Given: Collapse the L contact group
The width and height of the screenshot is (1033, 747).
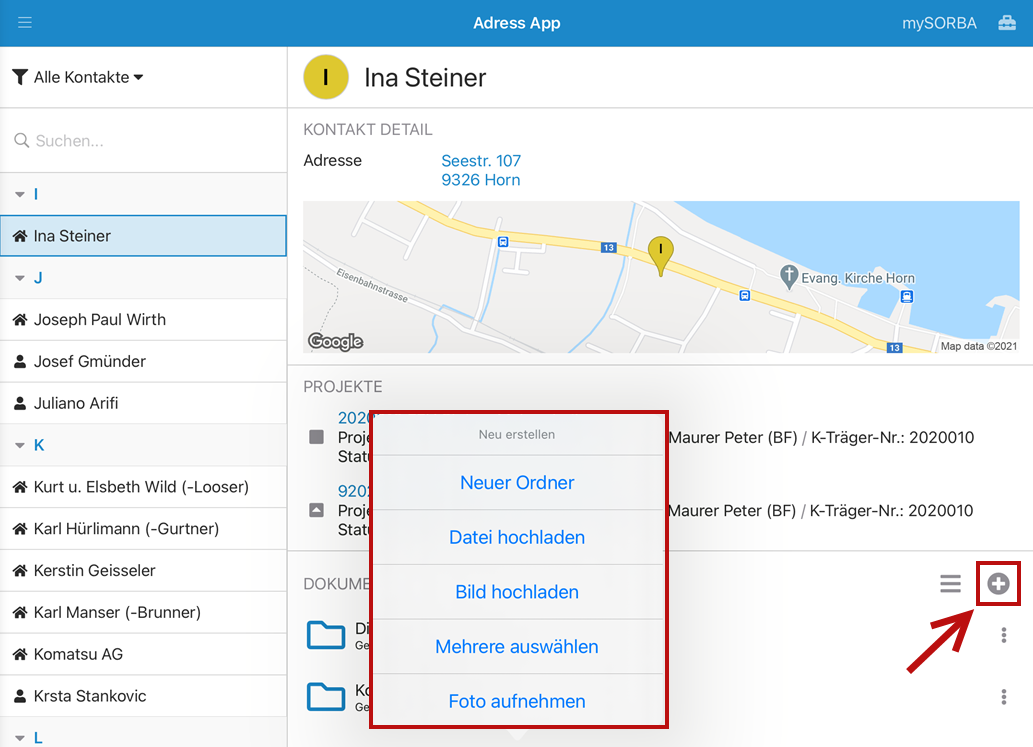Looking at the screenshot, I should (20, 738).
